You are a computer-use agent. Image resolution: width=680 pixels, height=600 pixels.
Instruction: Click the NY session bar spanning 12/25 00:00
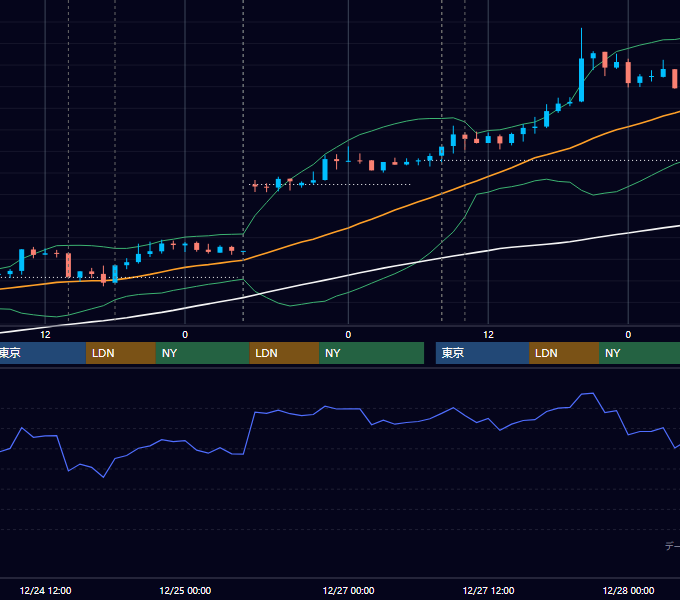click(x=203, y=353)
